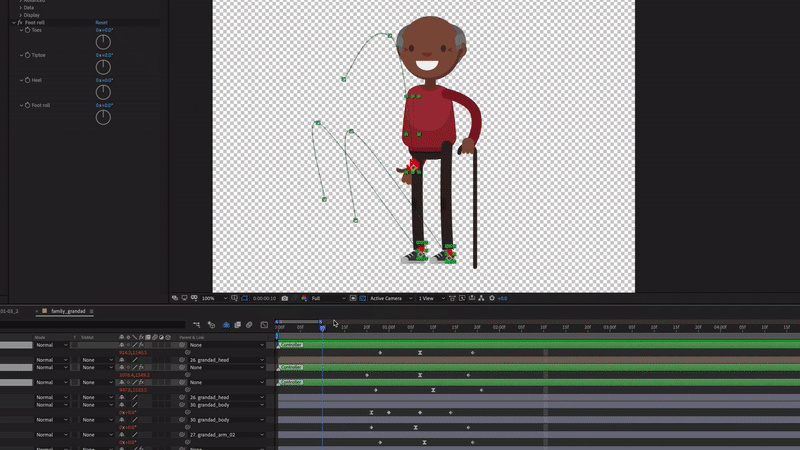Open the Active Camera dropdown

click(391, 298)
